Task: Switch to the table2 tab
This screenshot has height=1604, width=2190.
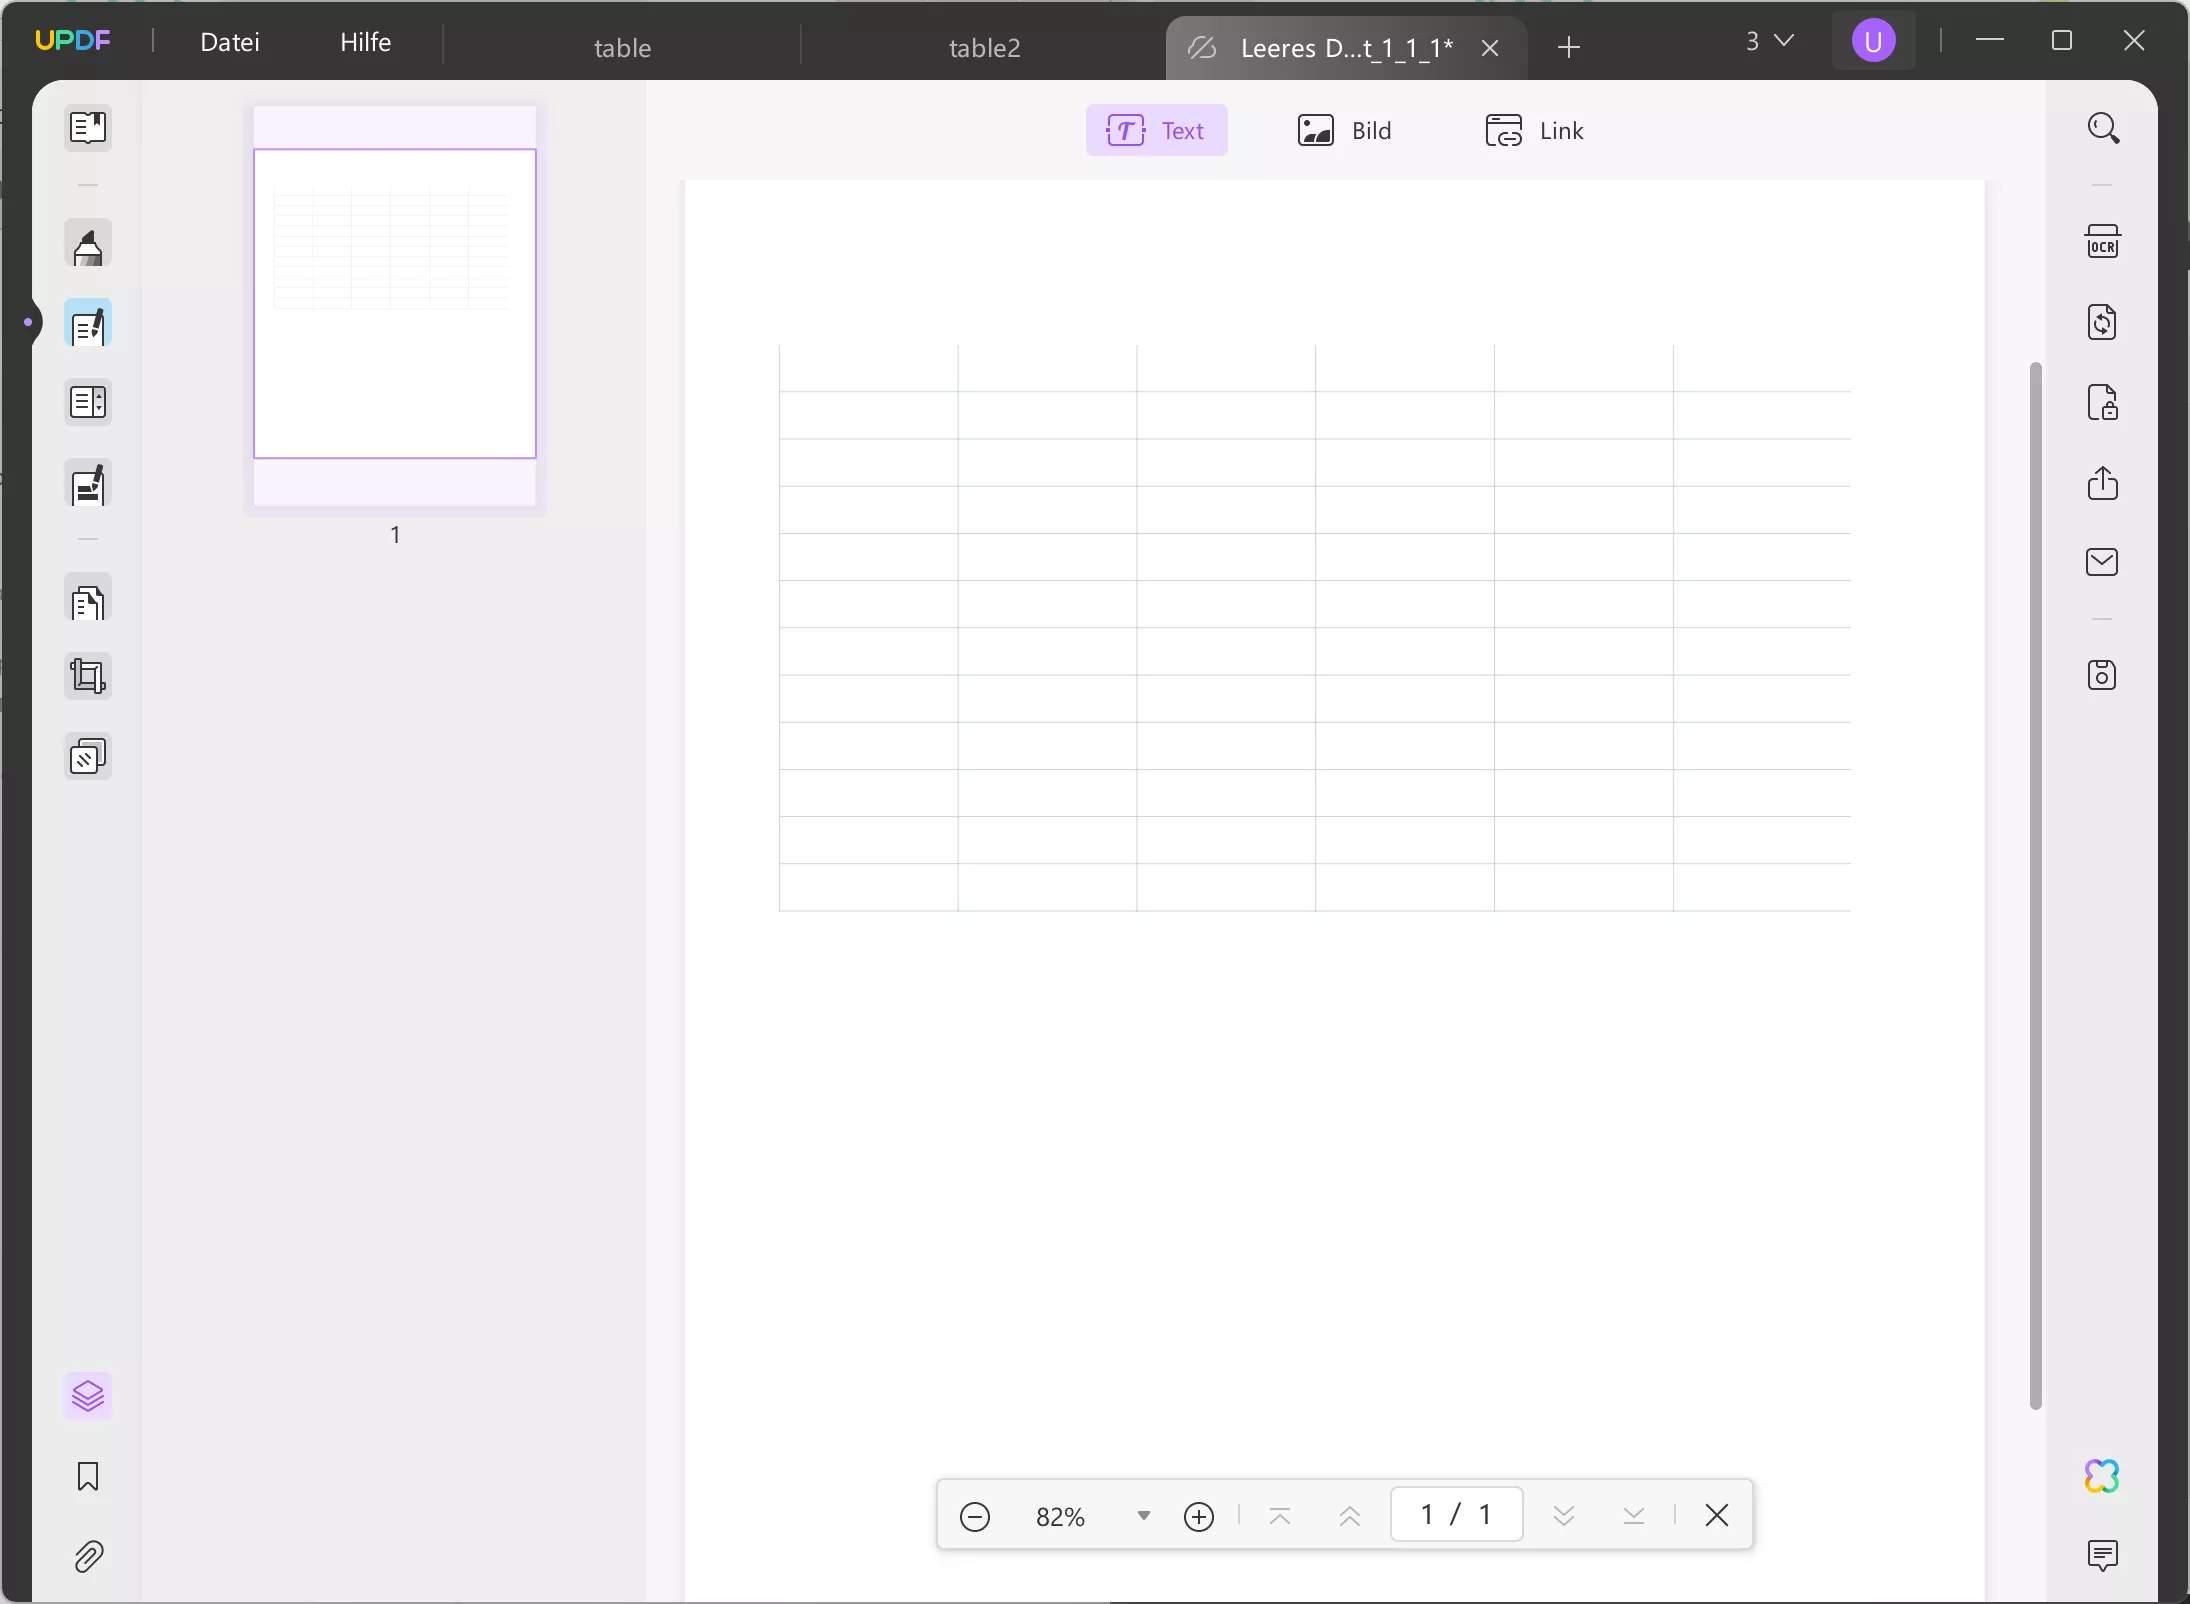Action: (x=984, y=48)
